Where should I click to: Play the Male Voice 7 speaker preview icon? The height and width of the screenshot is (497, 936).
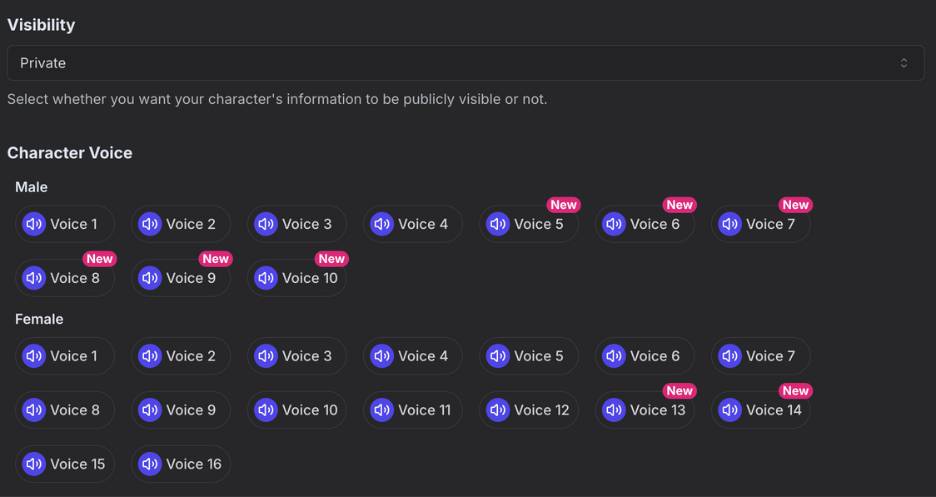tap(730, 224)
